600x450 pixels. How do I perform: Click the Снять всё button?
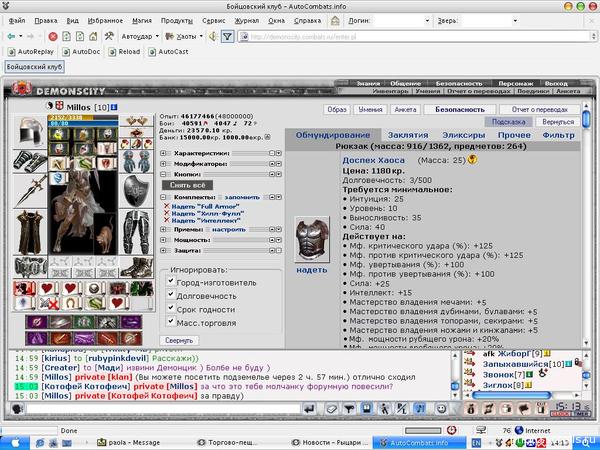tap(188, 185)
